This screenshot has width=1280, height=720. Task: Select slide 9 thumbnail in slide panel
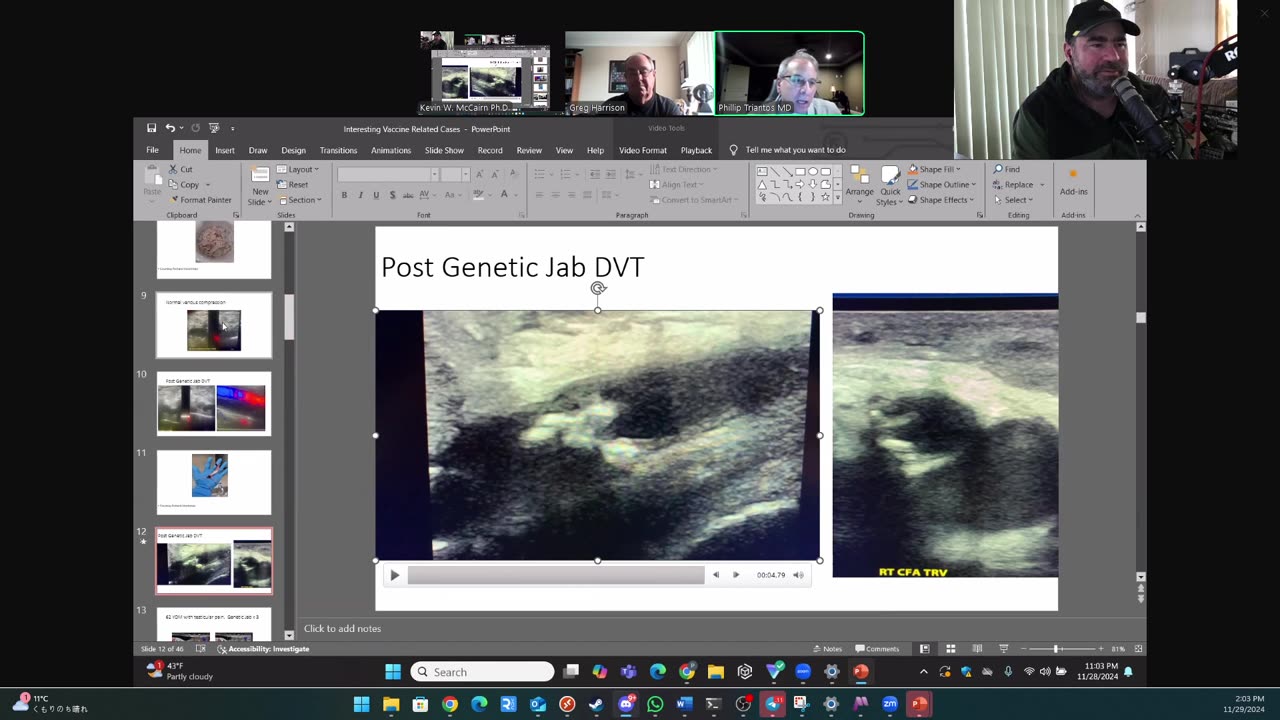[x=214, y=325]
